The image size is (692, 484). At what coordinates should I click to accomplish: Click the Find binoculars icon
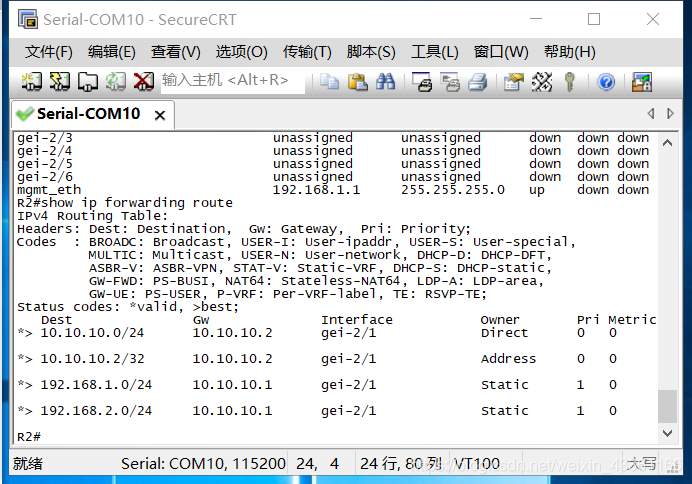coord(385,82)
